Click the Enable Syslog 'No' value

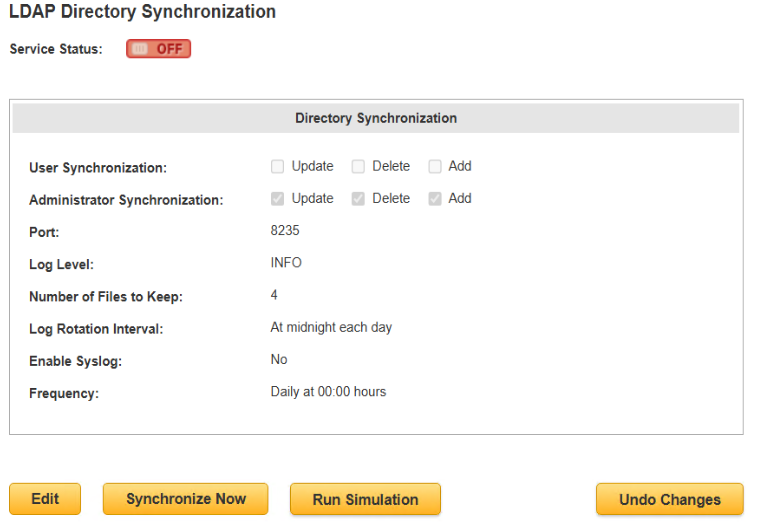pos(279,359)
